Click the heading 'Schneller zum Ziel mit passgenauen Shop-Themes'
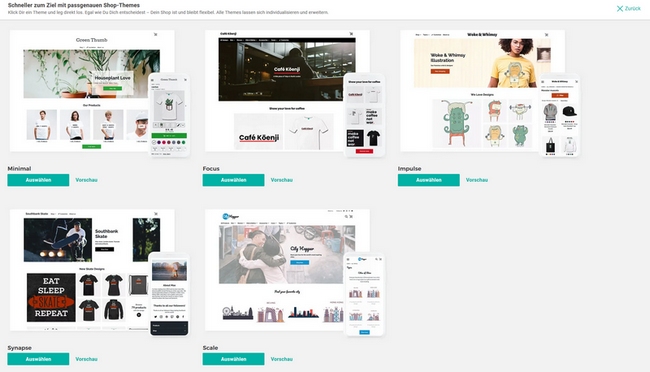Image resolution: width=650 pixels, height=372 pixels. tap(74, 5)
